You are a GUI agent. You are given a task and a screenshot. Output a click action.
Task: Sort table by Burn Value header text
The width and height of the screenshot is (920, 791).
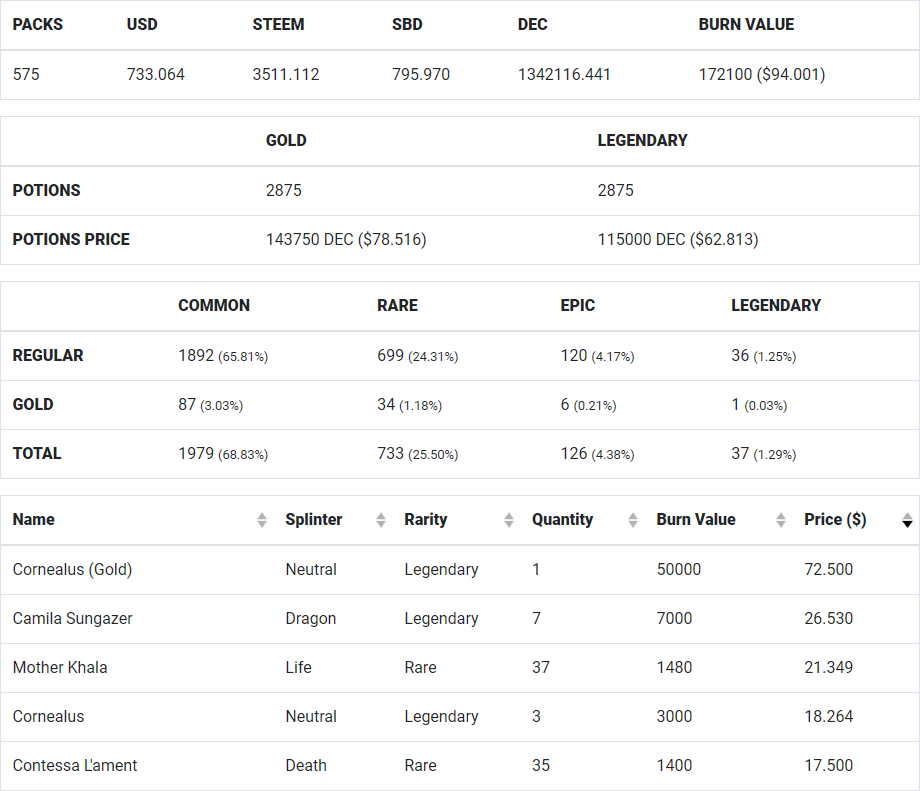(x=695, y=519)
